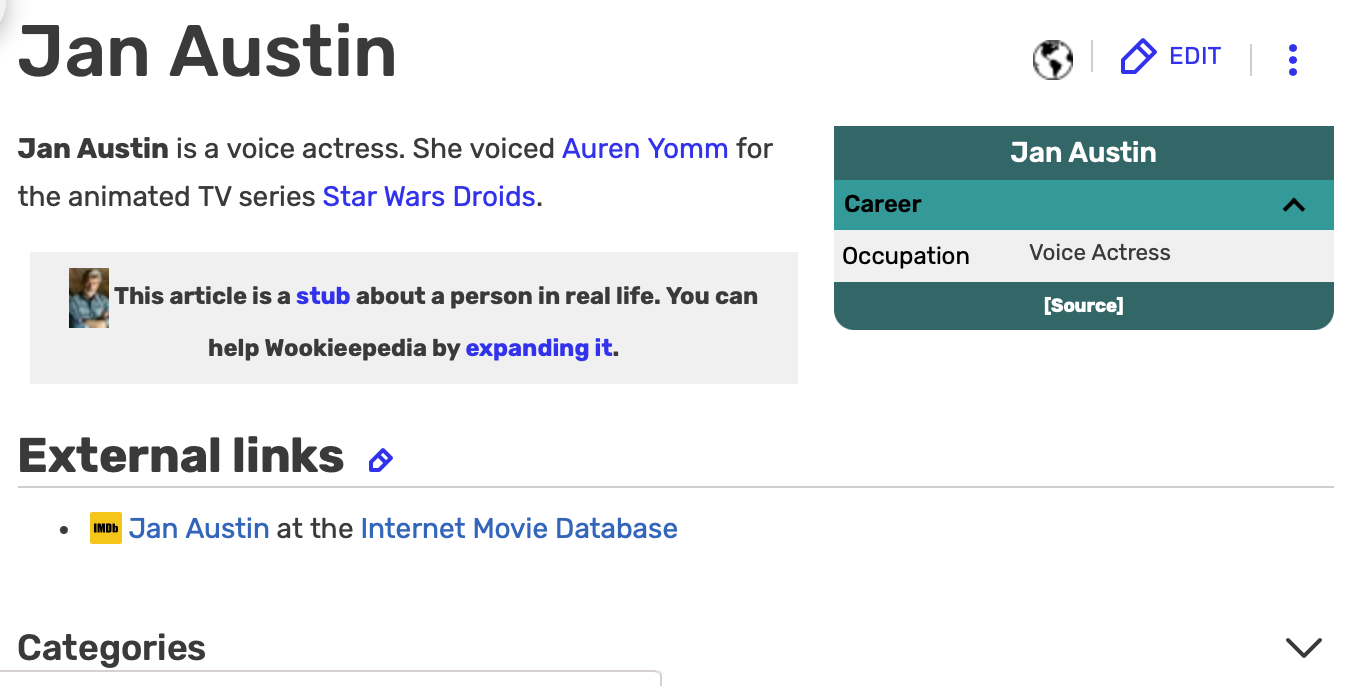The width and height of the screenshot is (1358, 686).
Task: Click the IMDb logo icon
Action: click(x=106, y=528)
